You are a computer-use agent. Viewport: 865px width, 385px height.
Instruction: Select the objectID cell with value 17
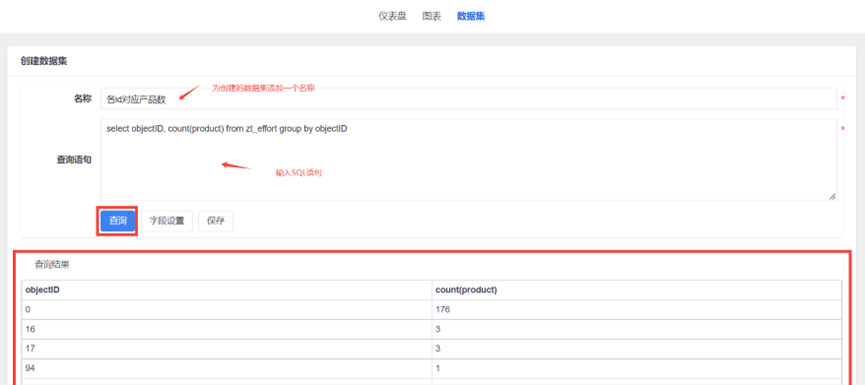(227, 349)
